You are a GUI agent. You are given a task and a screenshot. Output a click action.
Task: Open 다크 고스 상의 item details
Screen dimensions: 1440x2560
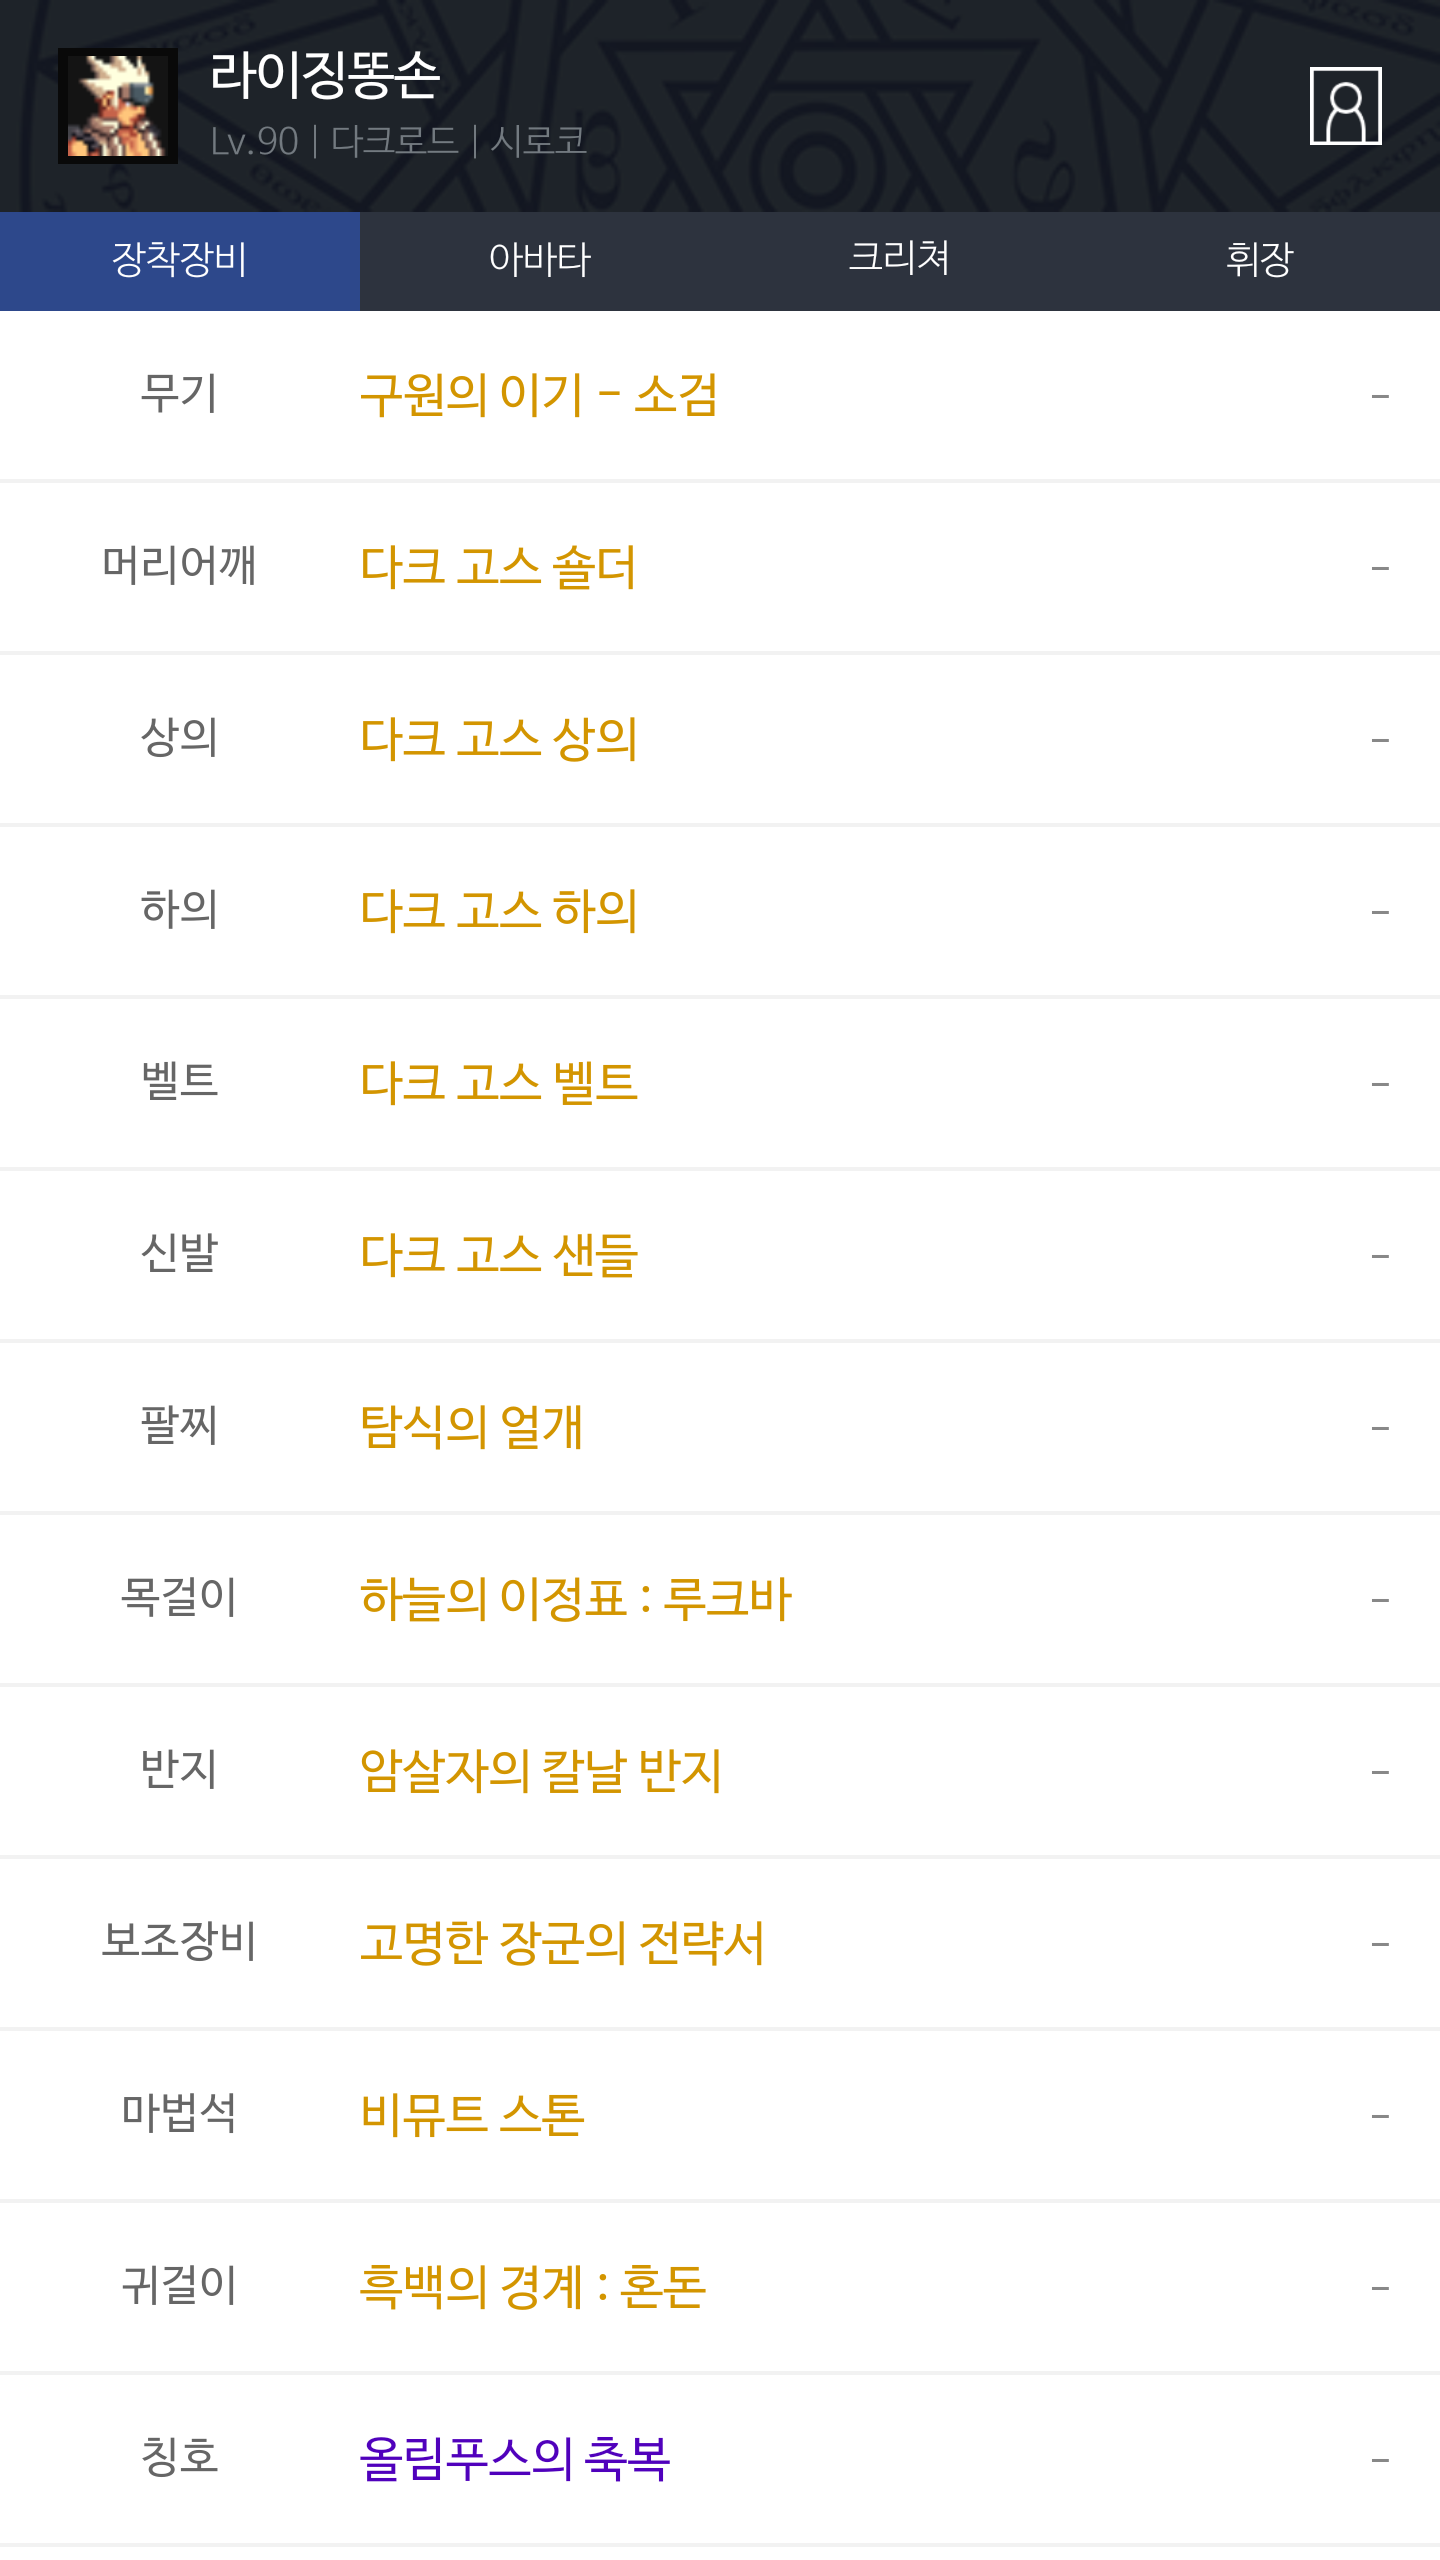[x=498, y=739]
